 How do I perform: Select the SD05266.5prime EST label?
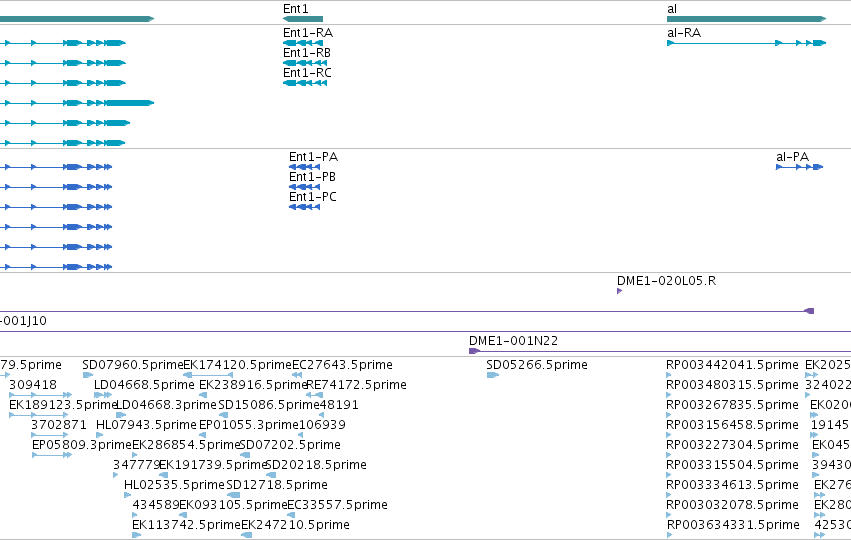tap(537, 365)
